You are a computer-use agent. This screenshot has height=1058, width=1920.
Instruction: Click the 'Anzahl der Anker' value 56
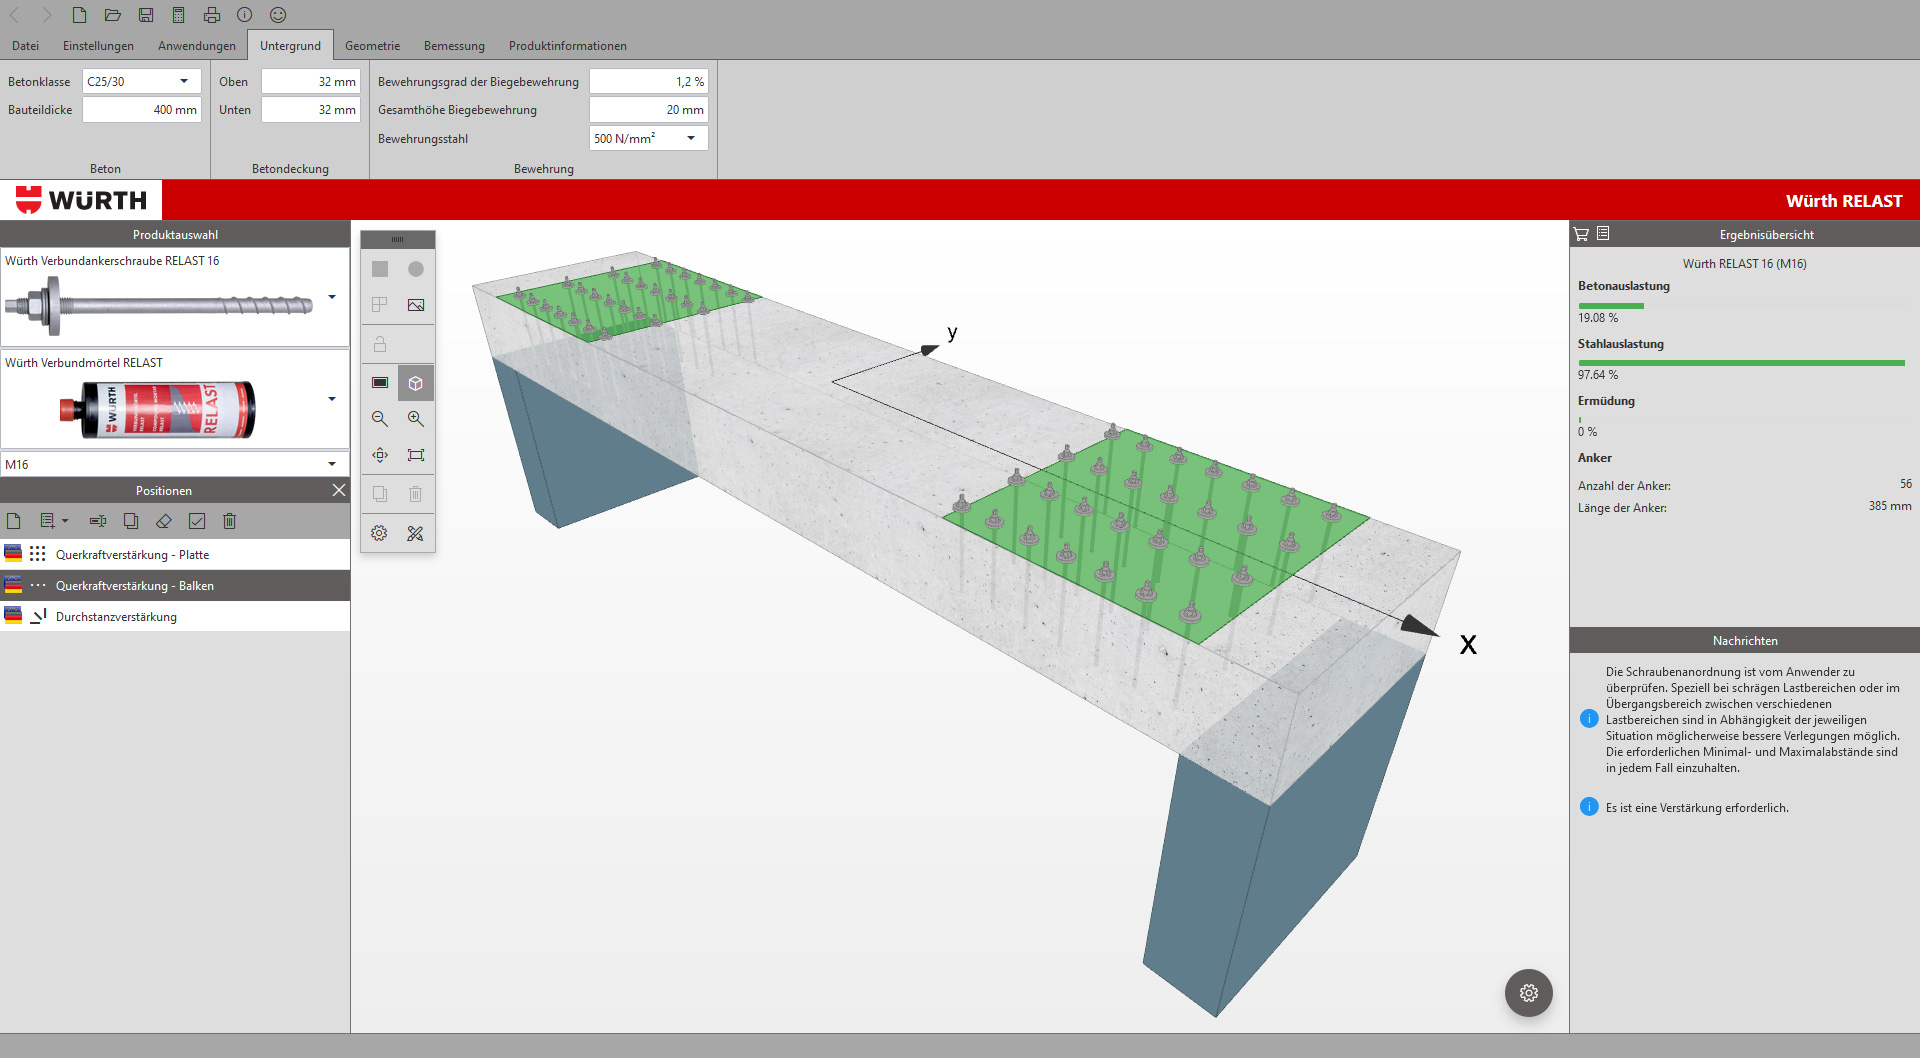1905,484
